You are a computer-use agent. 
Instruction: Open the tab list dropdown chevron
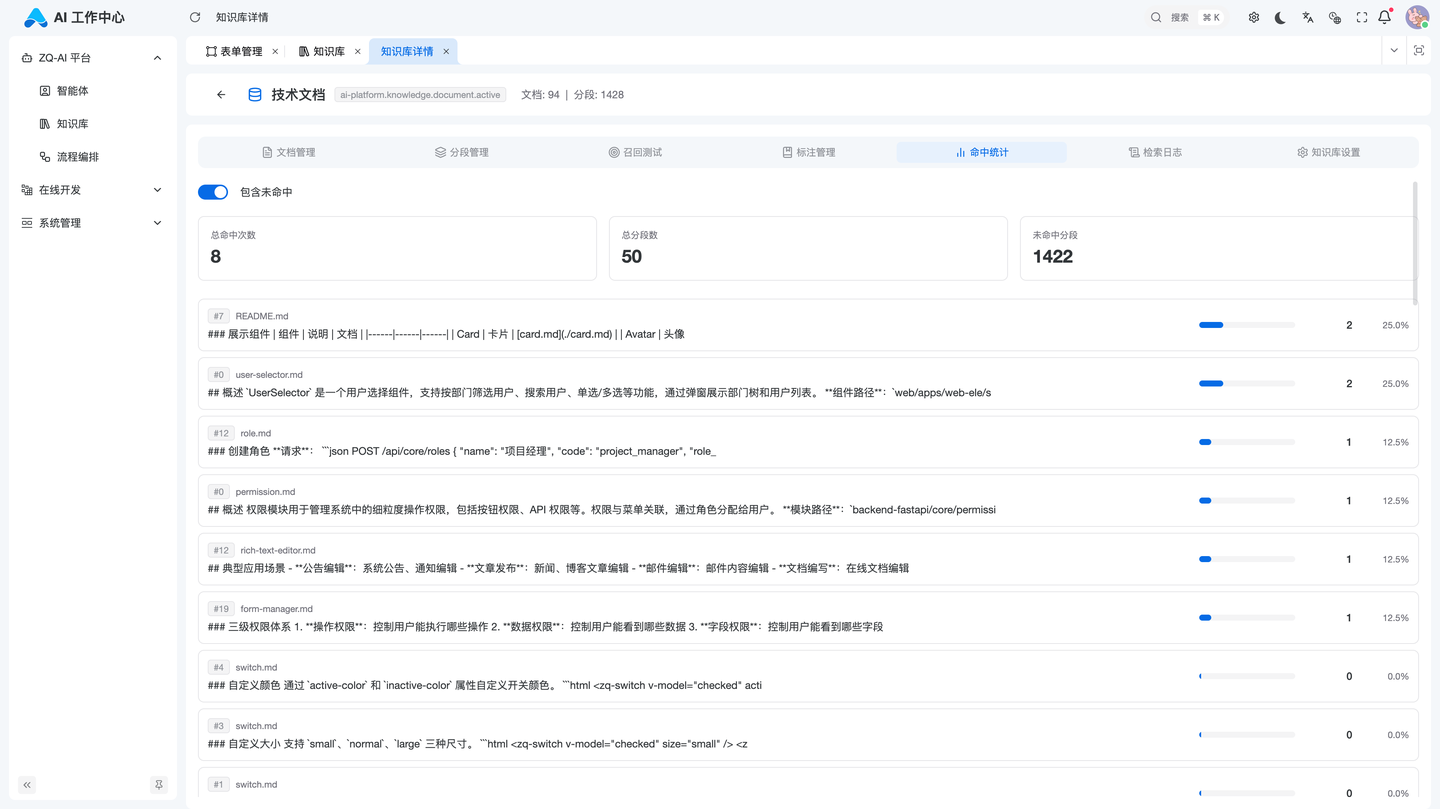tap(1394, 51)
